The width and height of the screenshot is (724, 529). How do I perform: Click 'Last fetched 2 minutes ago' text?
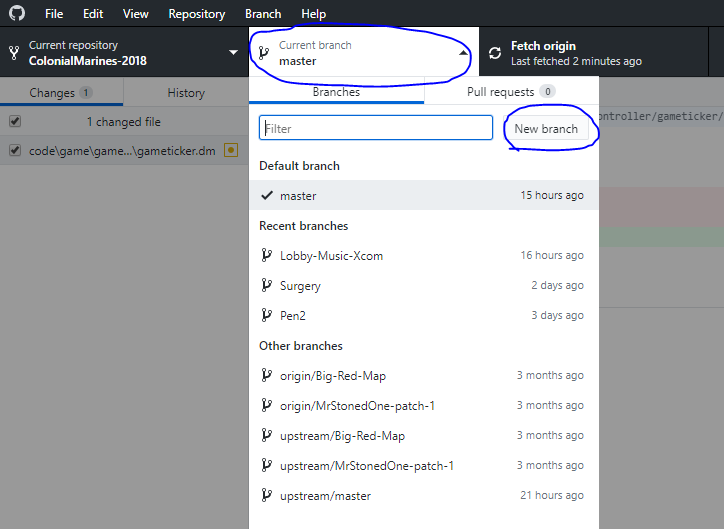pyautogui.click(x=576, y=61)
